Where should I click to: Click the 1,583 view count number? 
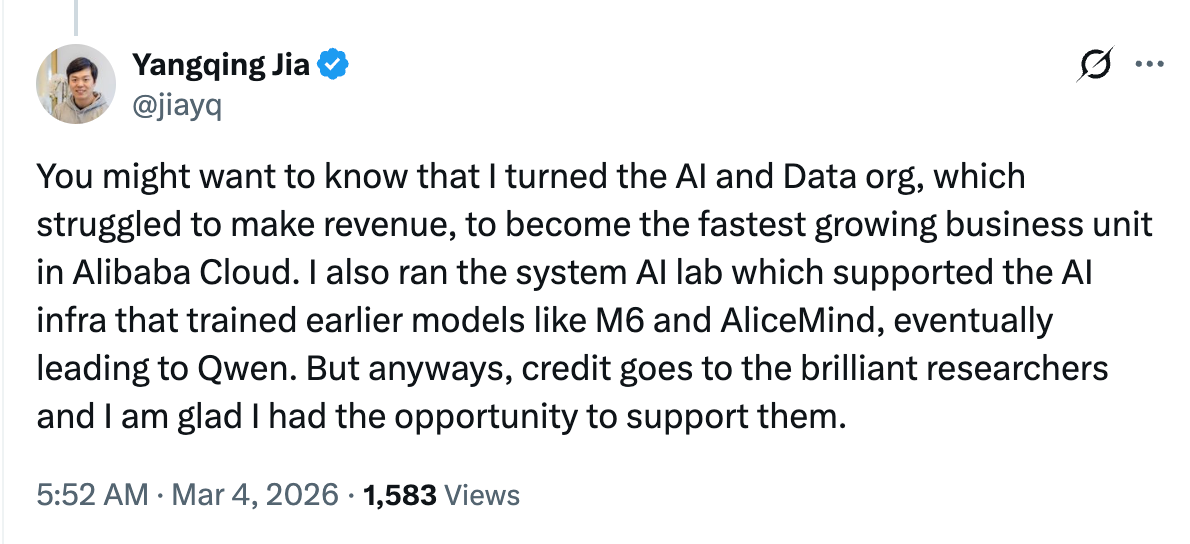click(400, 494)
